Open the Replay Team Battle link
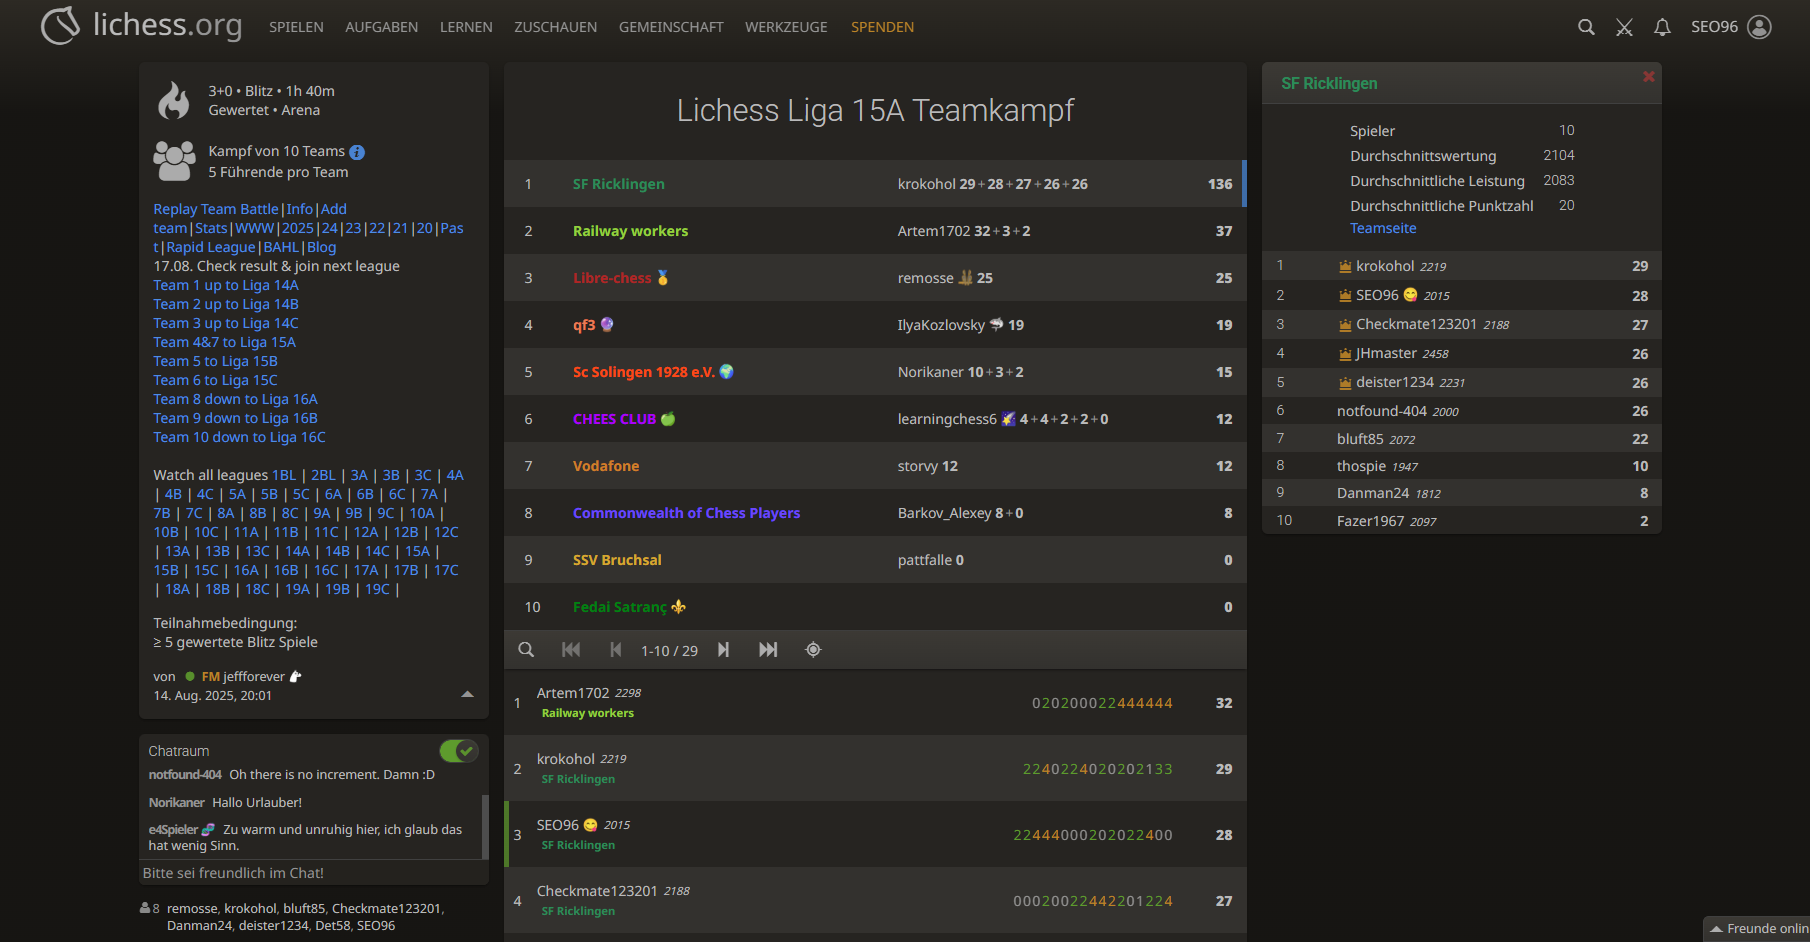1810x942 pixels. (x=216, y=209)
